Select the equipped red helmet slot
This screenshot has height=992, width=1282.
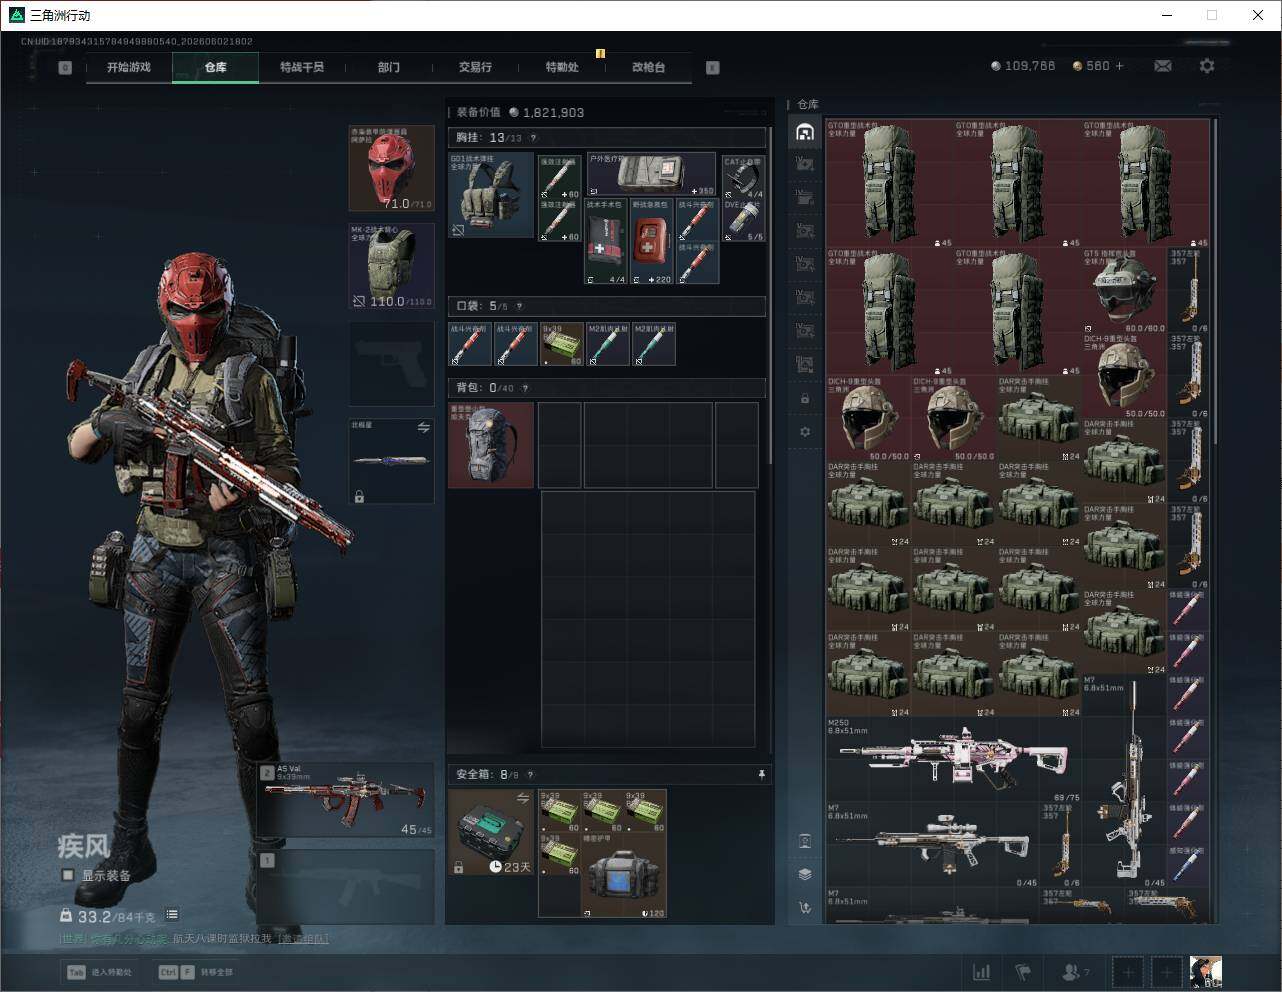[x=392, y=168]
